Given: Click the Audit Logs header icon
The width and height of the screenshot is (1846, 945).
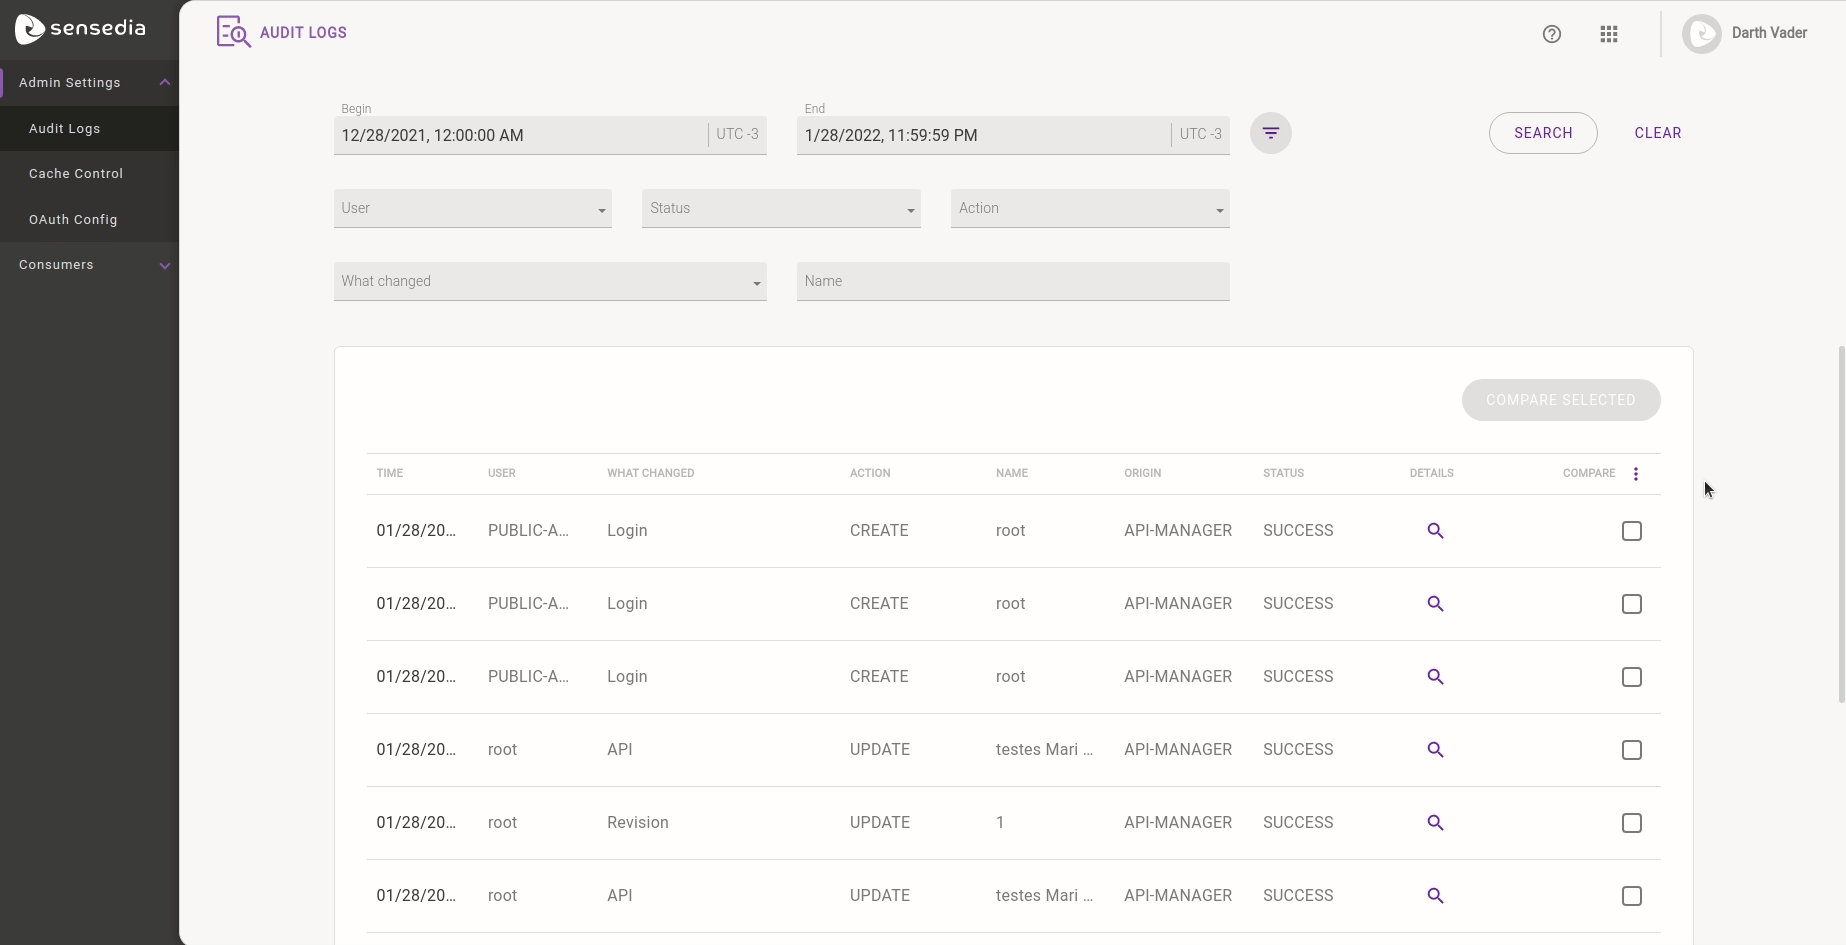Looking at the screenshot, I should [x=232, y=31].
